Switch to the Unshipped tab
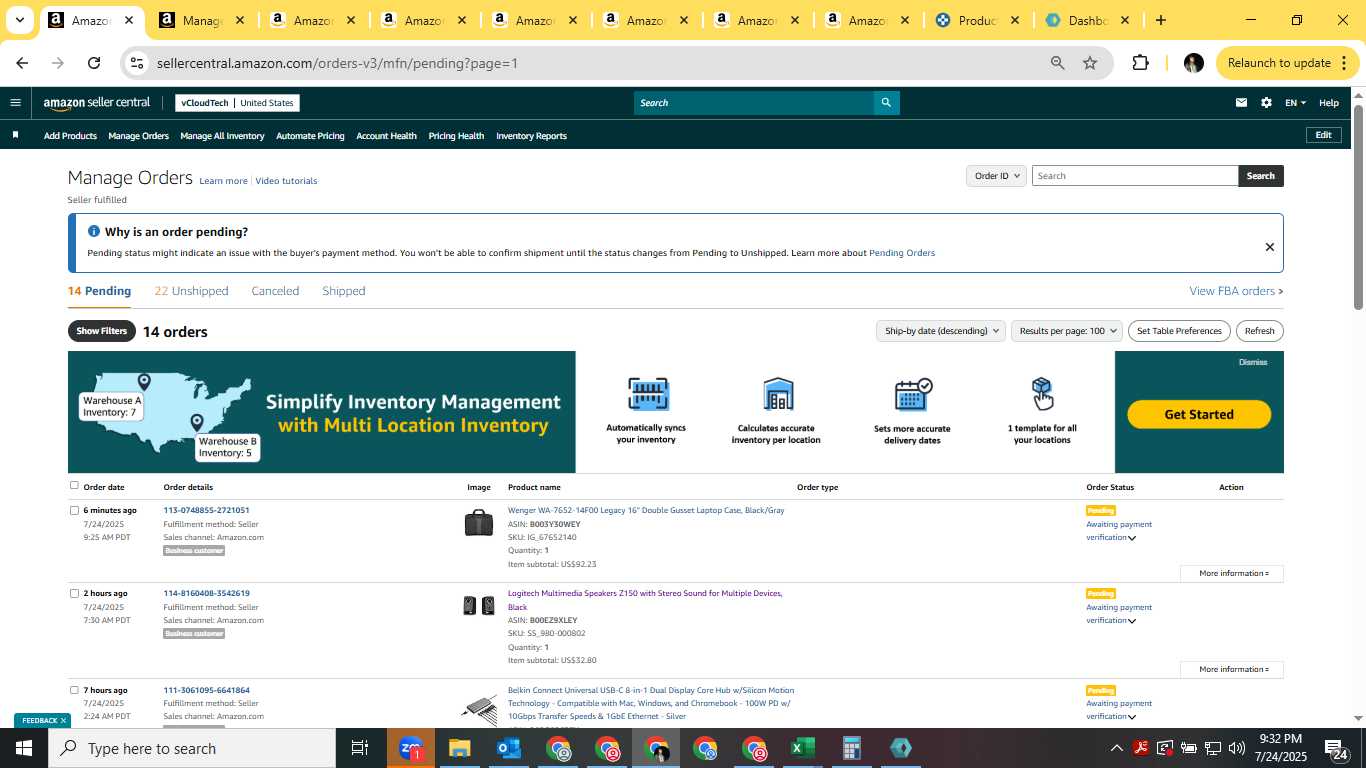This screenshot has width=1366, height=768. [192, 291]
